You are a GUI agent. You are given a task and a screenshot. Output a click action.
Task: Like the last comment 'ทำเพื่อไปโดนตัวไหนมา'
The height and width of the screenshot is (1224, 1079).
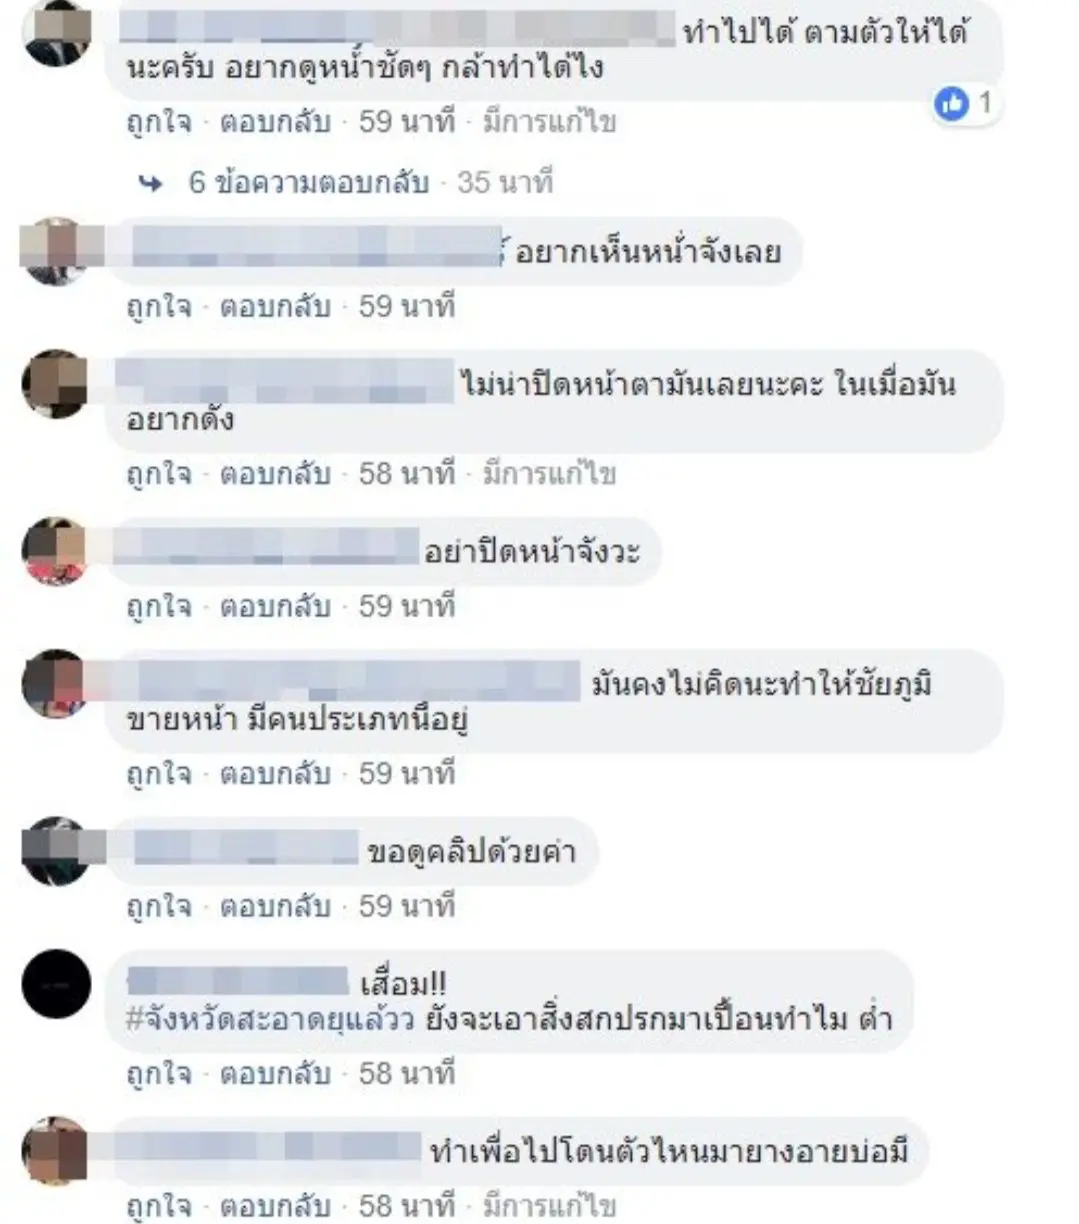point(158,1205)
